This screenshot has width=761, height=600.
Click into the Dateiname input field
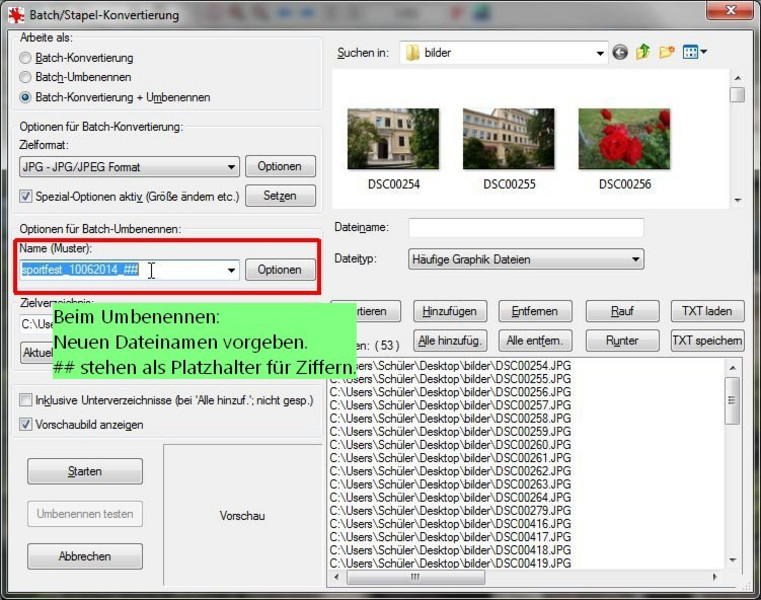(x=525, y=228)
